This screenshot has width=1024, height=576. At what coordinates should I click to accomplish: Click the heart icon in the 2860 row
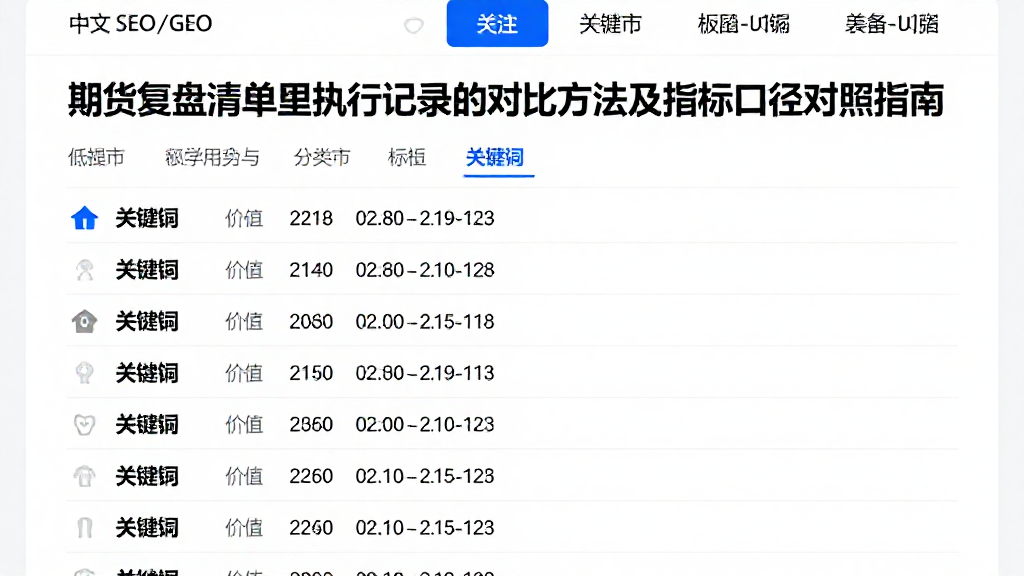(x=84, y=424)
